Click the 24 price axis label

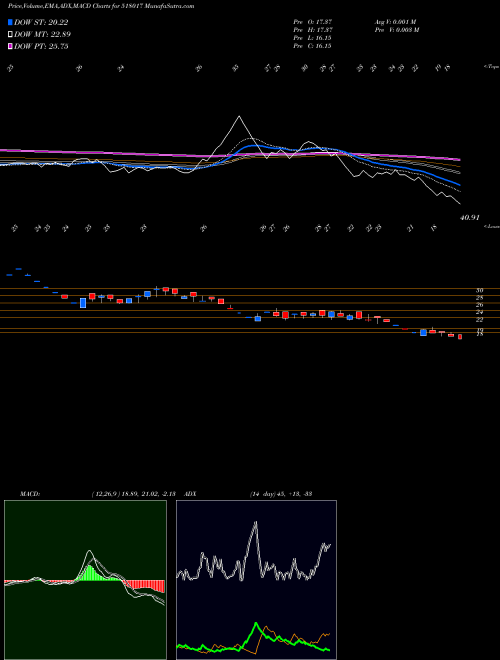479,312
